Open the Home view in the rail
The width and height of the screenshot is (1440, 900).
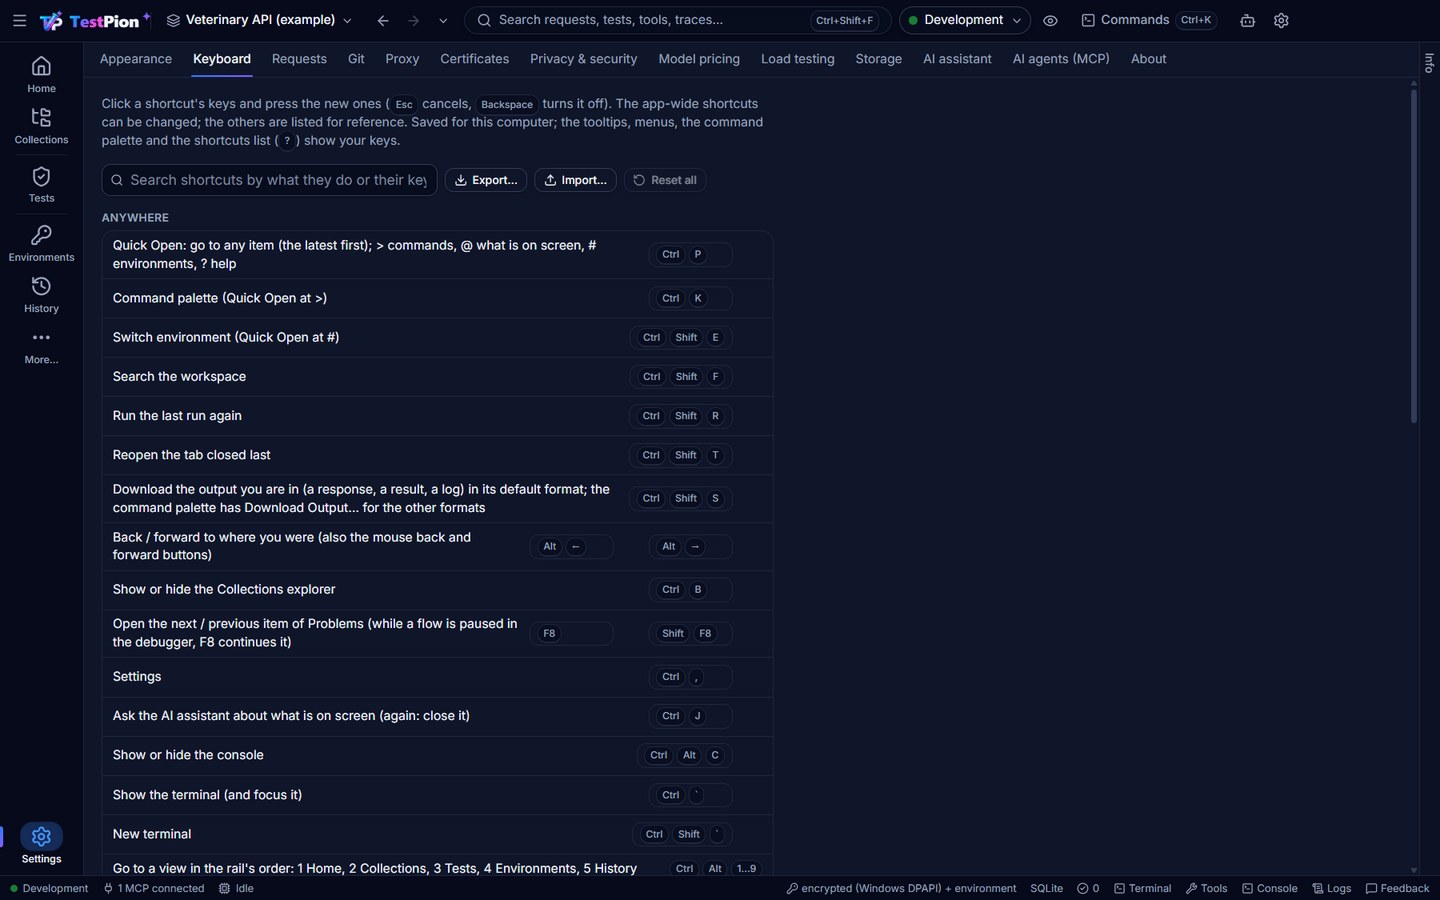[41, 75]
